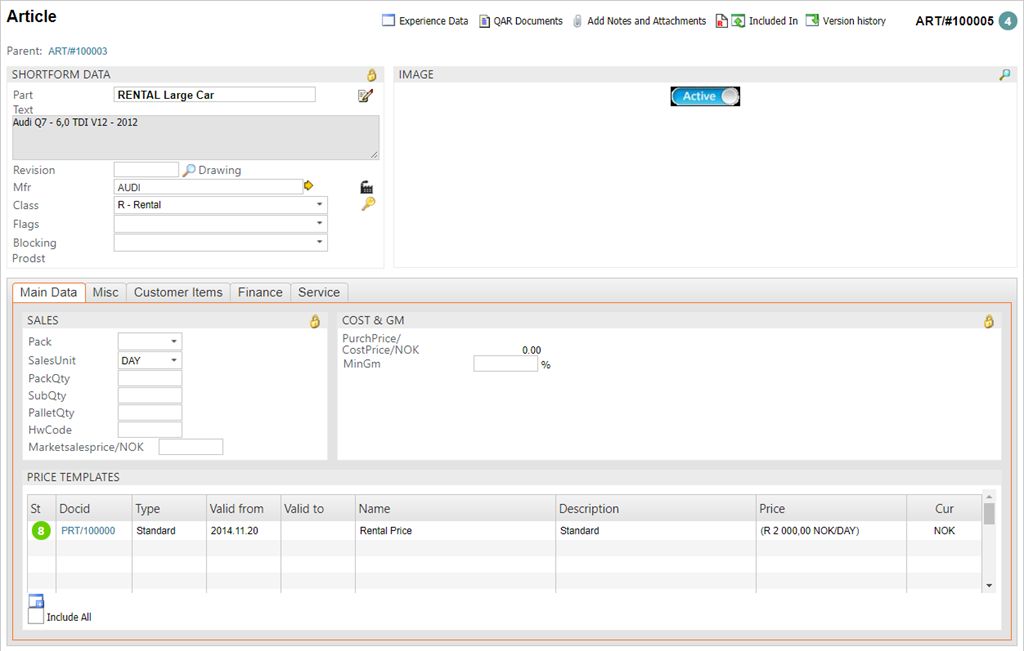Switch to the Finance tab

coord(260,292)
